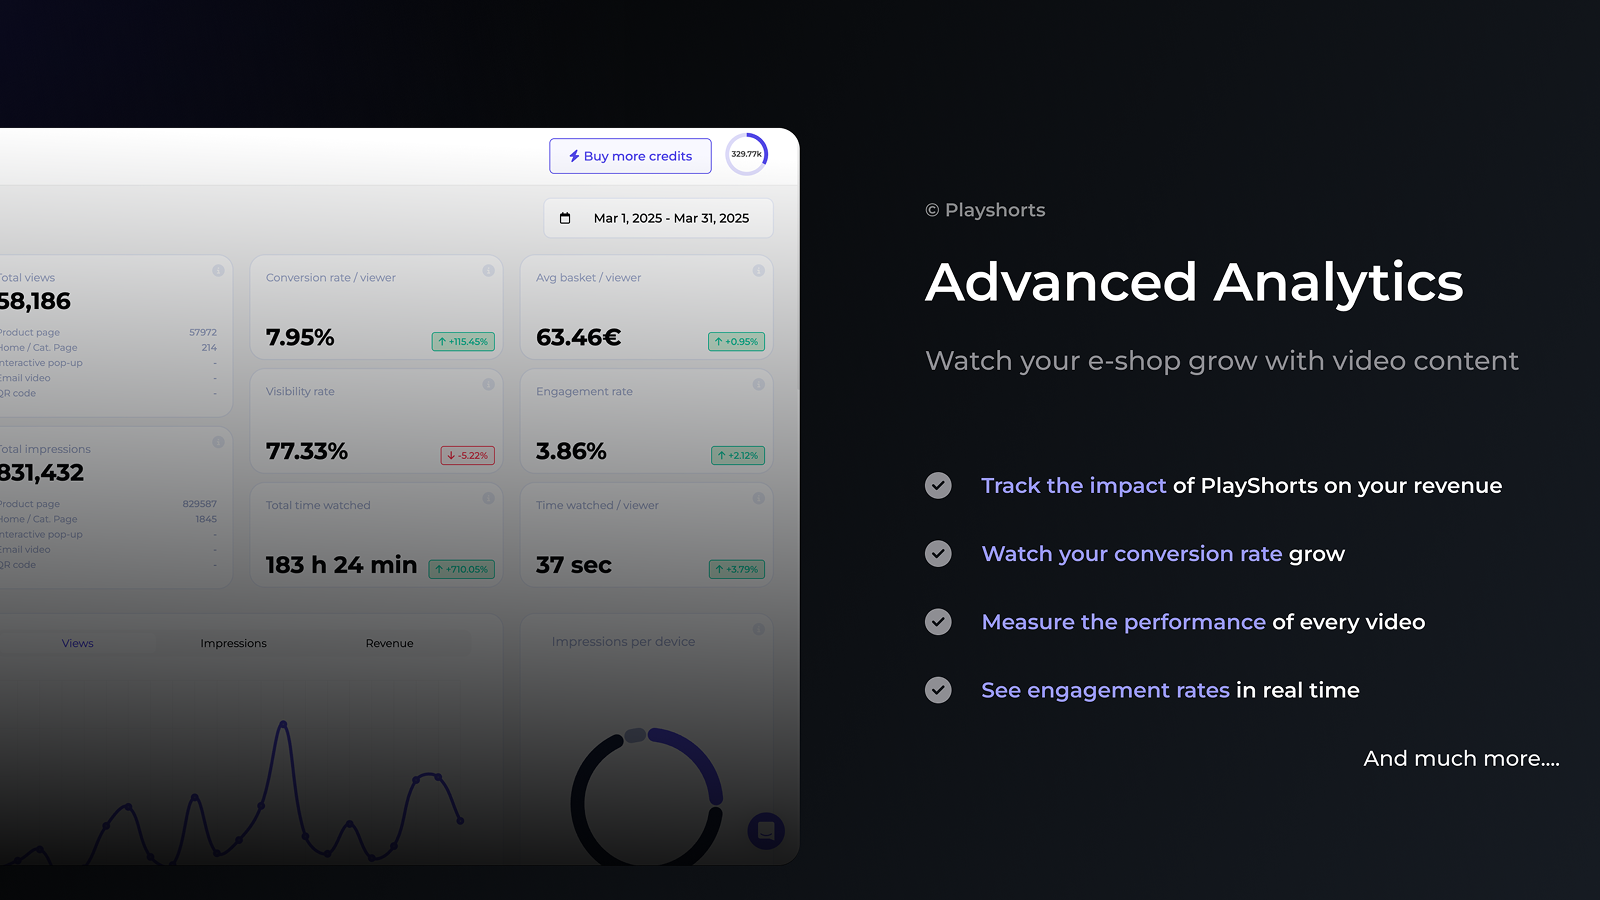The width and height of the screenshot is (1600, 900).
Task: Toggle the checkmark beside See engagement rates
Action: pyautogui.click(x=938, y=690)
